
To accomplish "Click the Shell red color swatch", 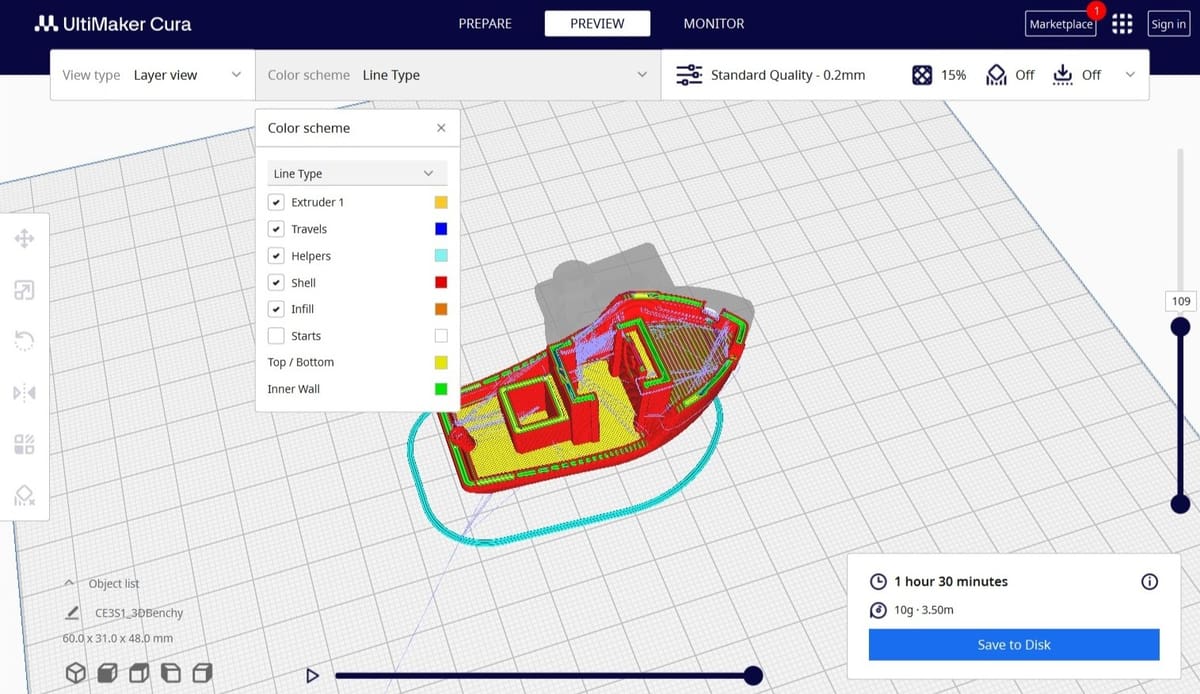I will pos(441,283).
